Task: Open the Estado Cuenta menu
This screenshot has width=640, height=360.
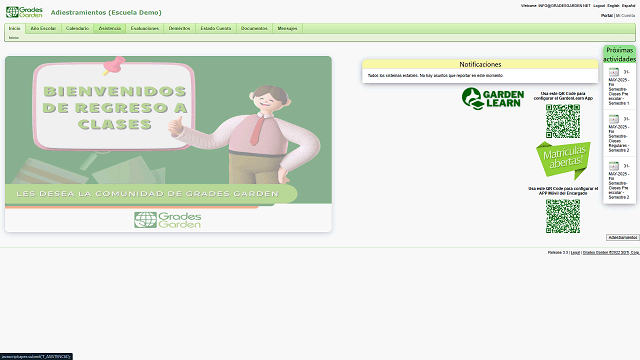Action: coord(216,28)
